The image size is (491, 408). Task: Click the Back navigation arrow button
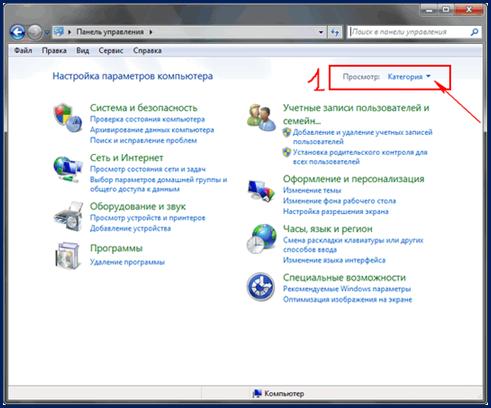(17, 32)
